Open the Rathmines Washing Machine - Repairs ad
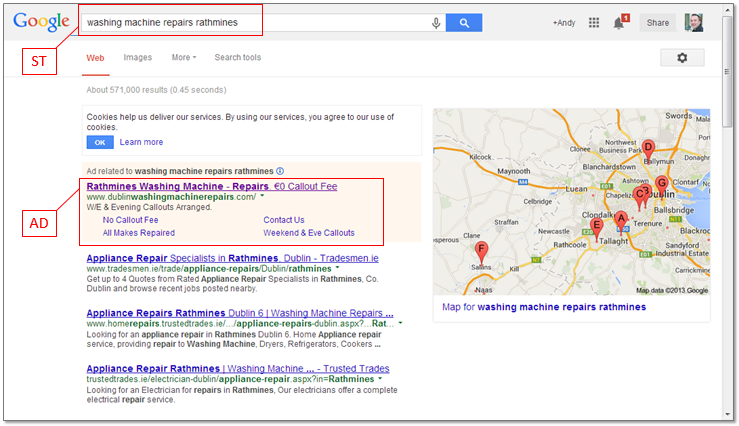Screen dimensions: 739x426 [x=212, y=186]
